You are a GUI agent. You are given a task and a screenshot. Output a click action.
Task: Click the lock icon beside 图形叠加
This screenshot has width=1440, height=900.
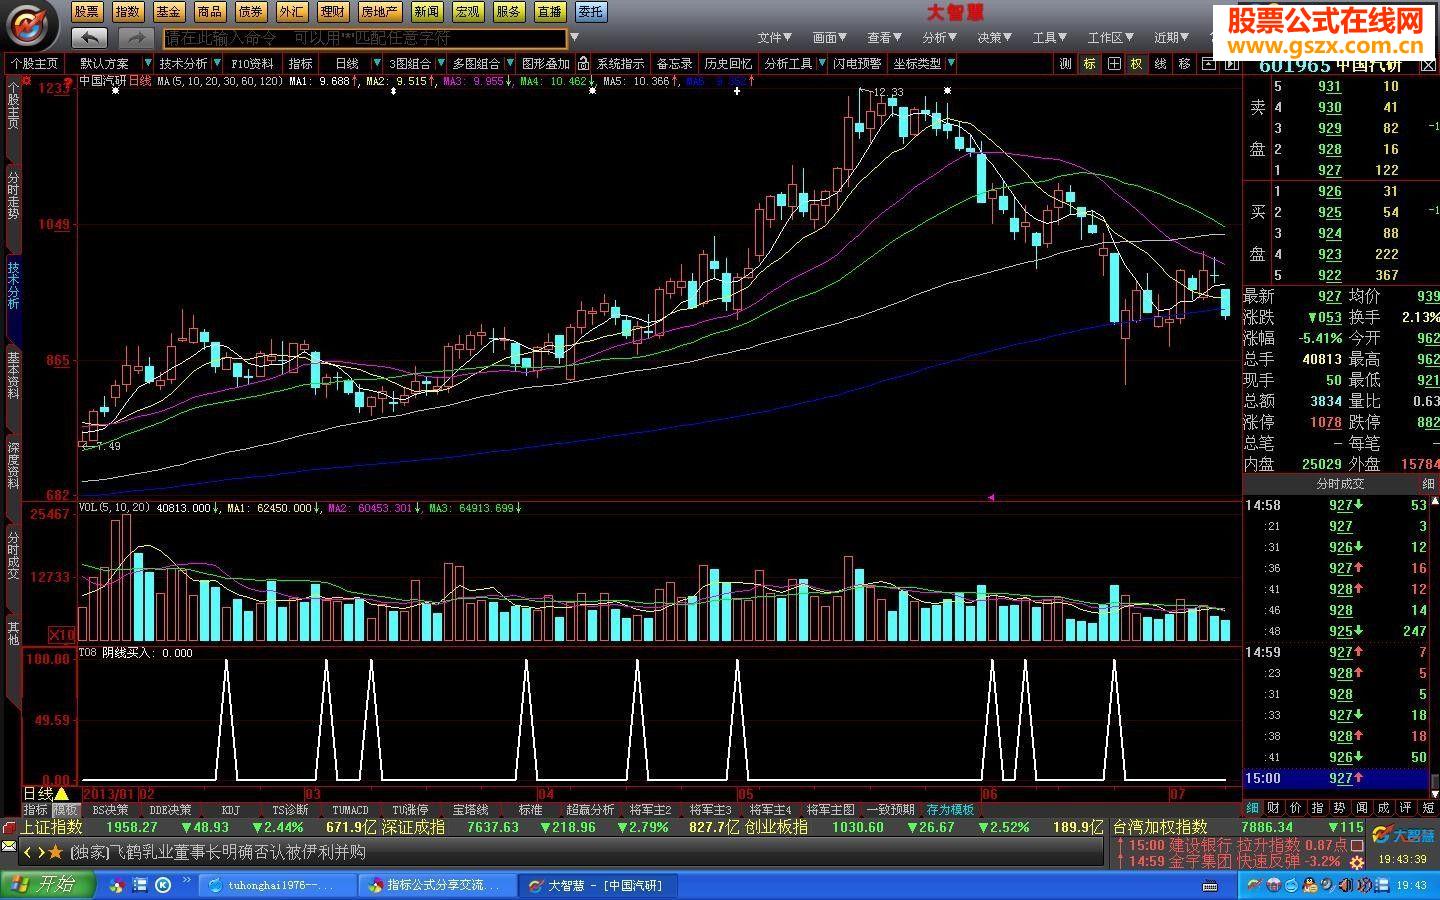coord(583,63)
